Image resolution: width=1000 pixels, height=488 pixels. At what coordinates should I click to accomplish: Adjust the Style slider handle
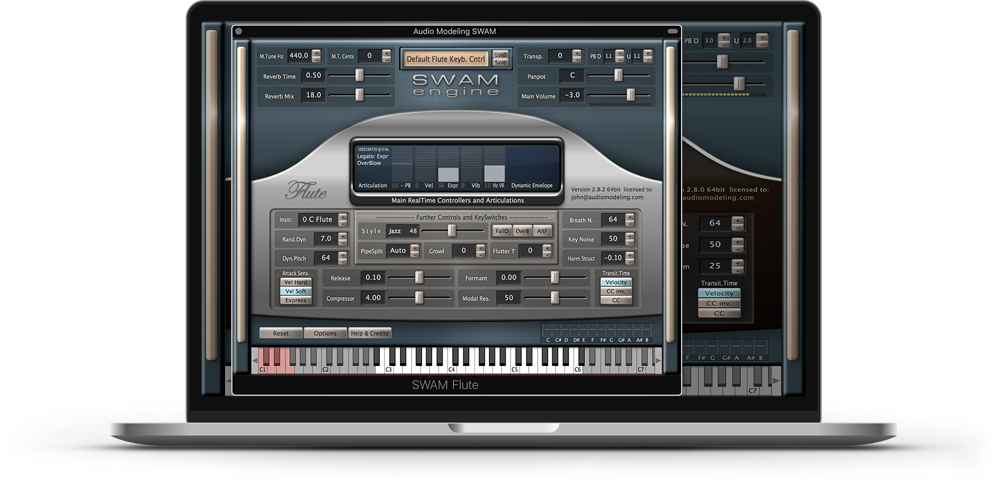pyautogui.click(x=452, y=230)
